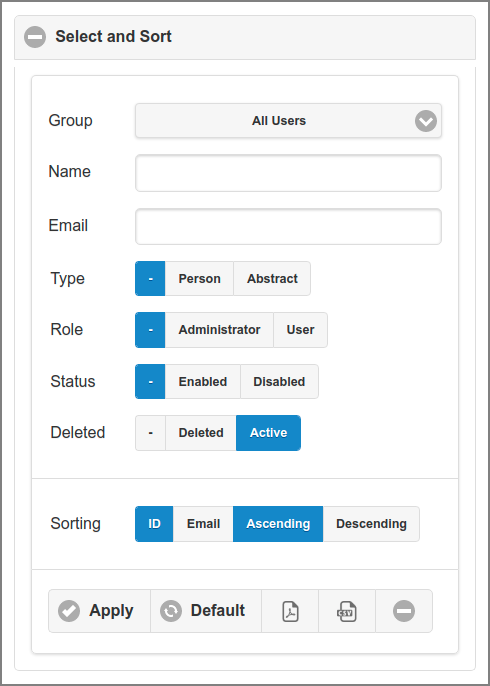Select the Active deleted filter

tap(268, 433)
